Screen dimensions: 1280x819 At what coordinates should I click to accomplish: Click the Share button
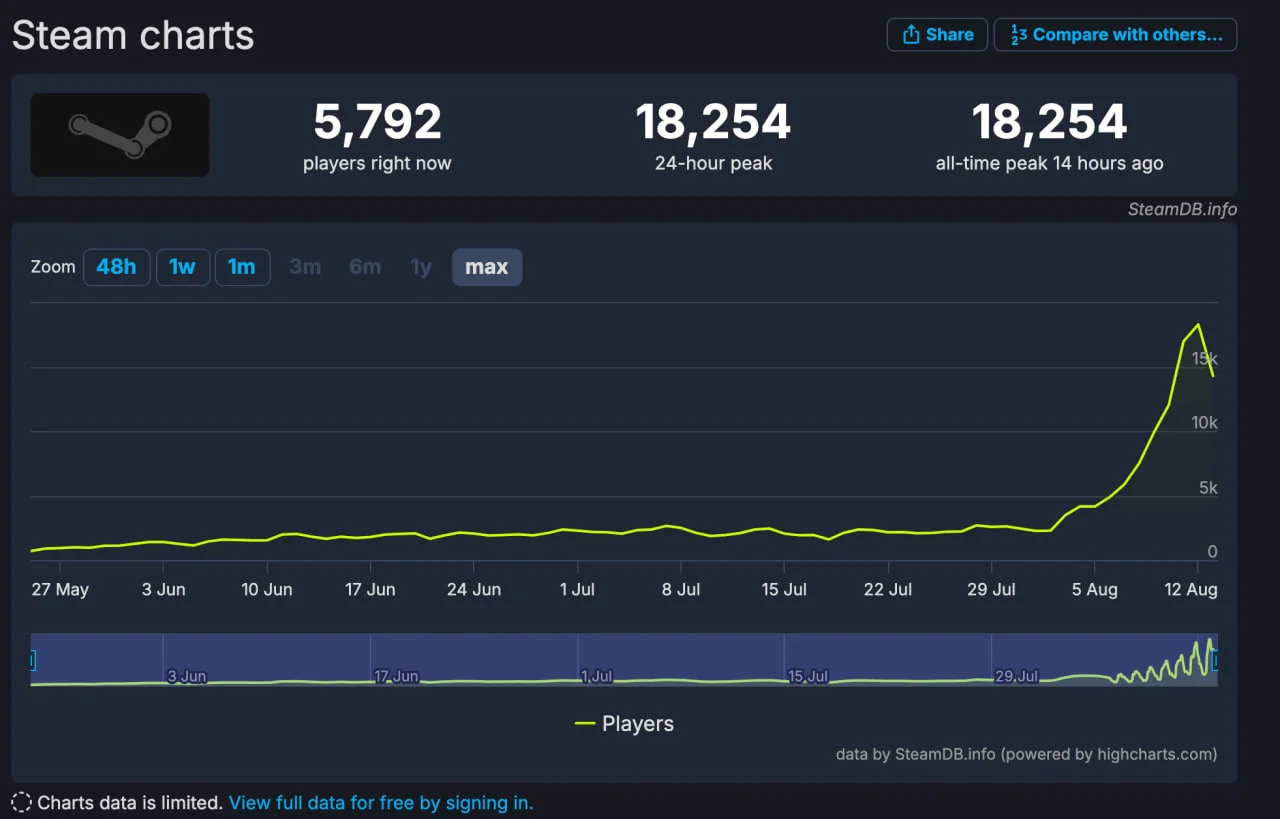click(937, 34)
